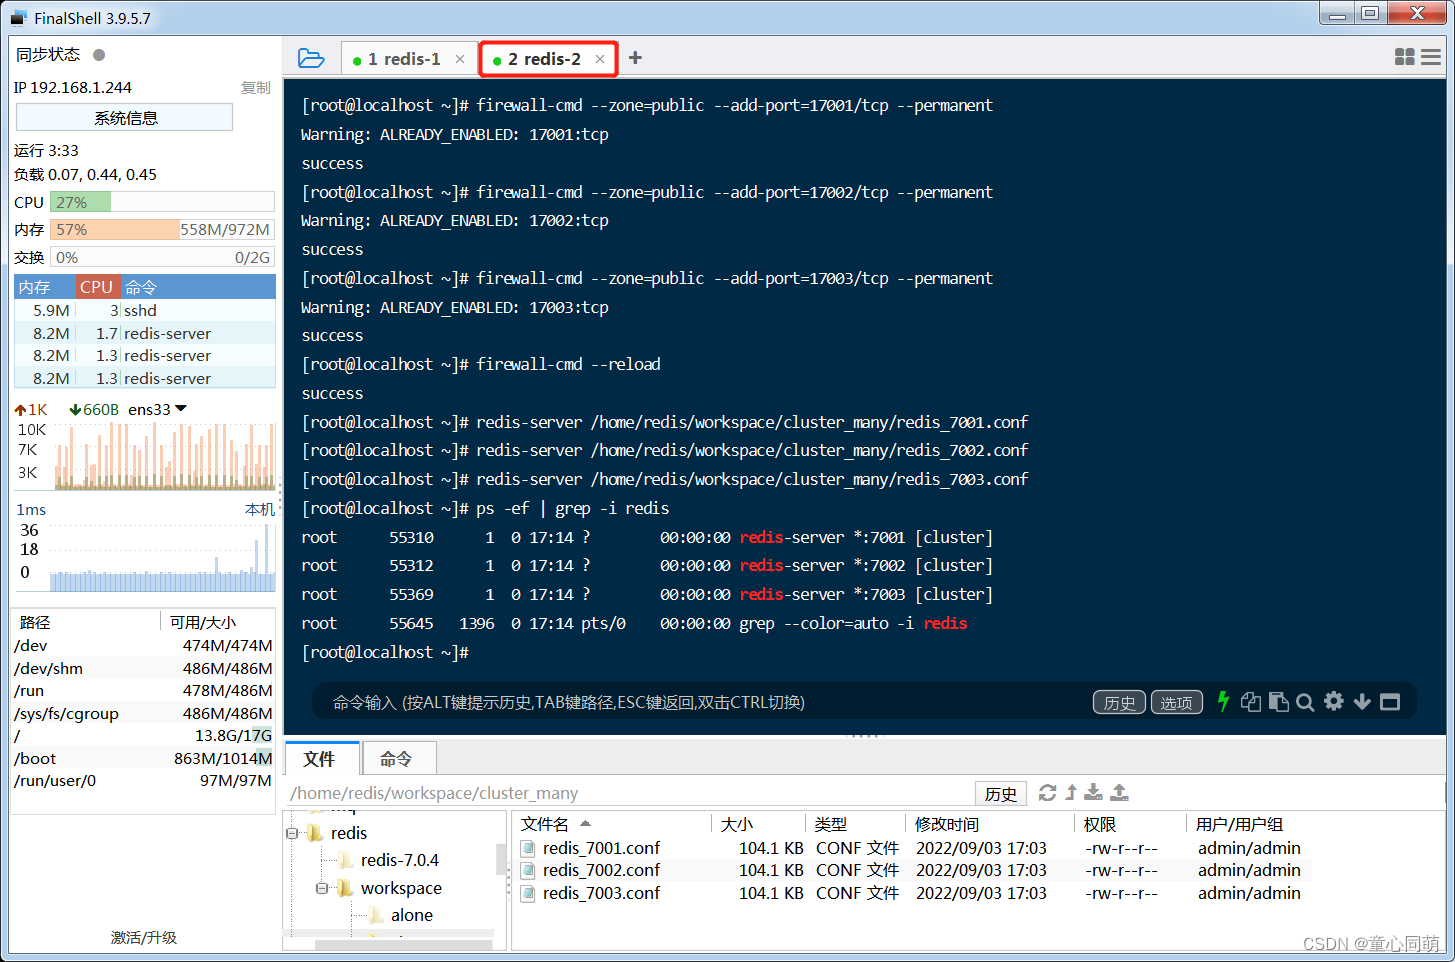Open path 历史 button in file panel

coord(1001,793)
